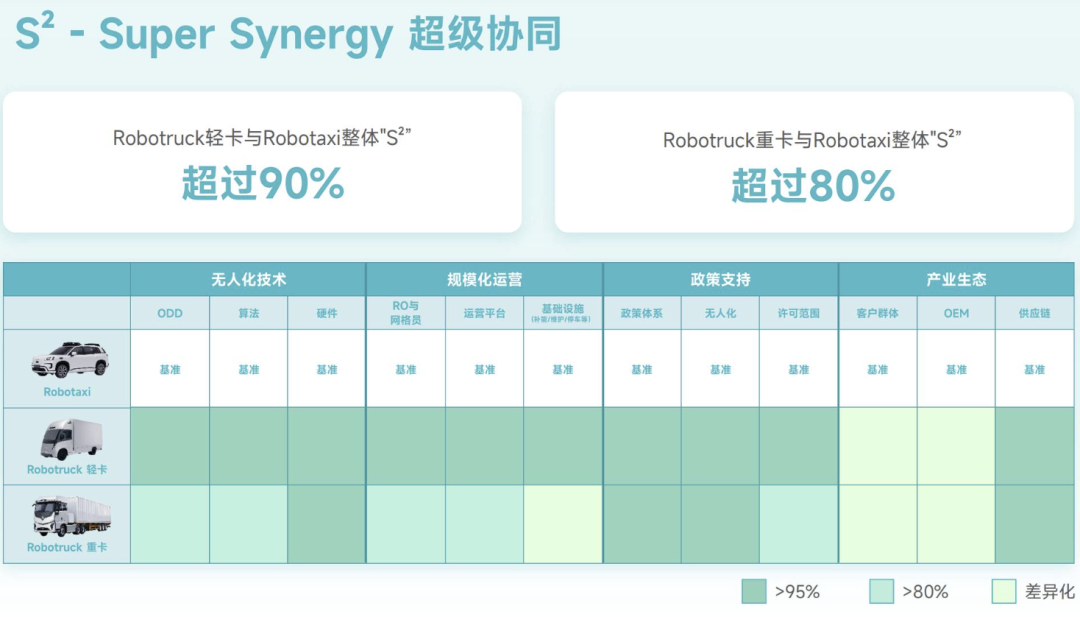Click the Robotaxi car image
This screenshot has height=617, width=1080.
[x=70, y=359]
